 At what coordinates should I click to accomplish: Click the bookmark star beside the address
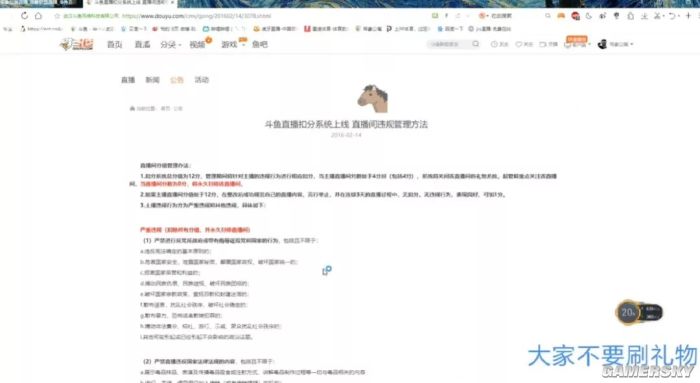[x=57, y=16]
